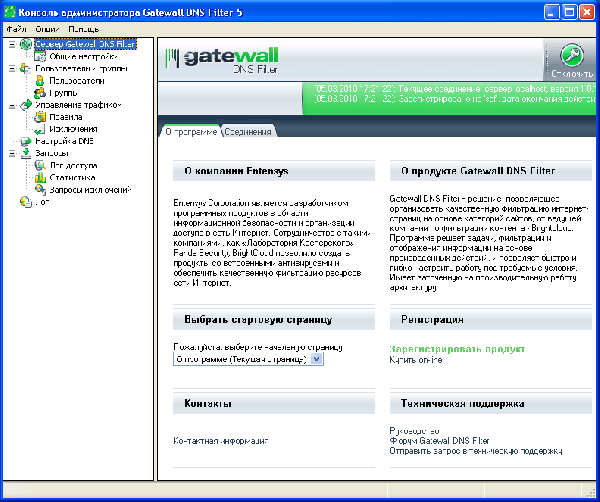
Task: Open the Форум Gatewall DNS Filter link
Action: point(439,441)
